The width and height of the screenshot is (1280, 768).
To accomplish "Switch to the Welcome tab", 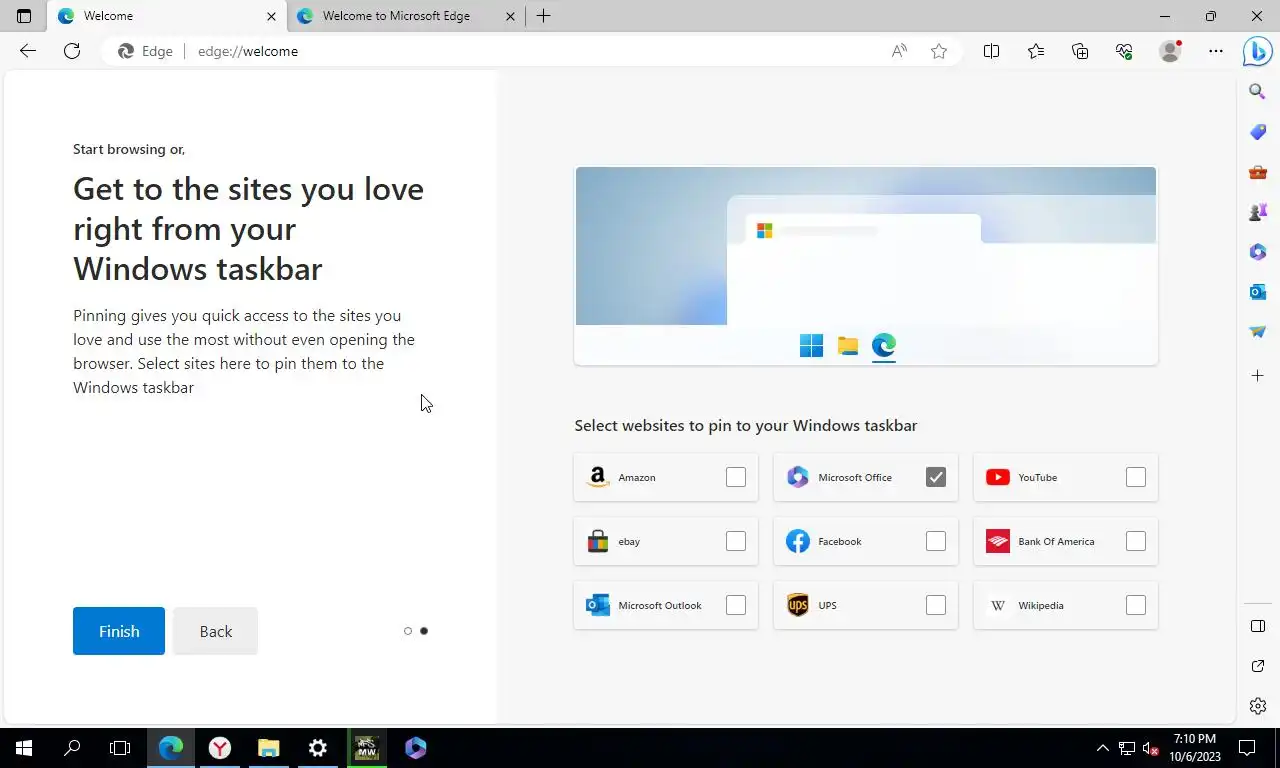I will coord(166,16).
